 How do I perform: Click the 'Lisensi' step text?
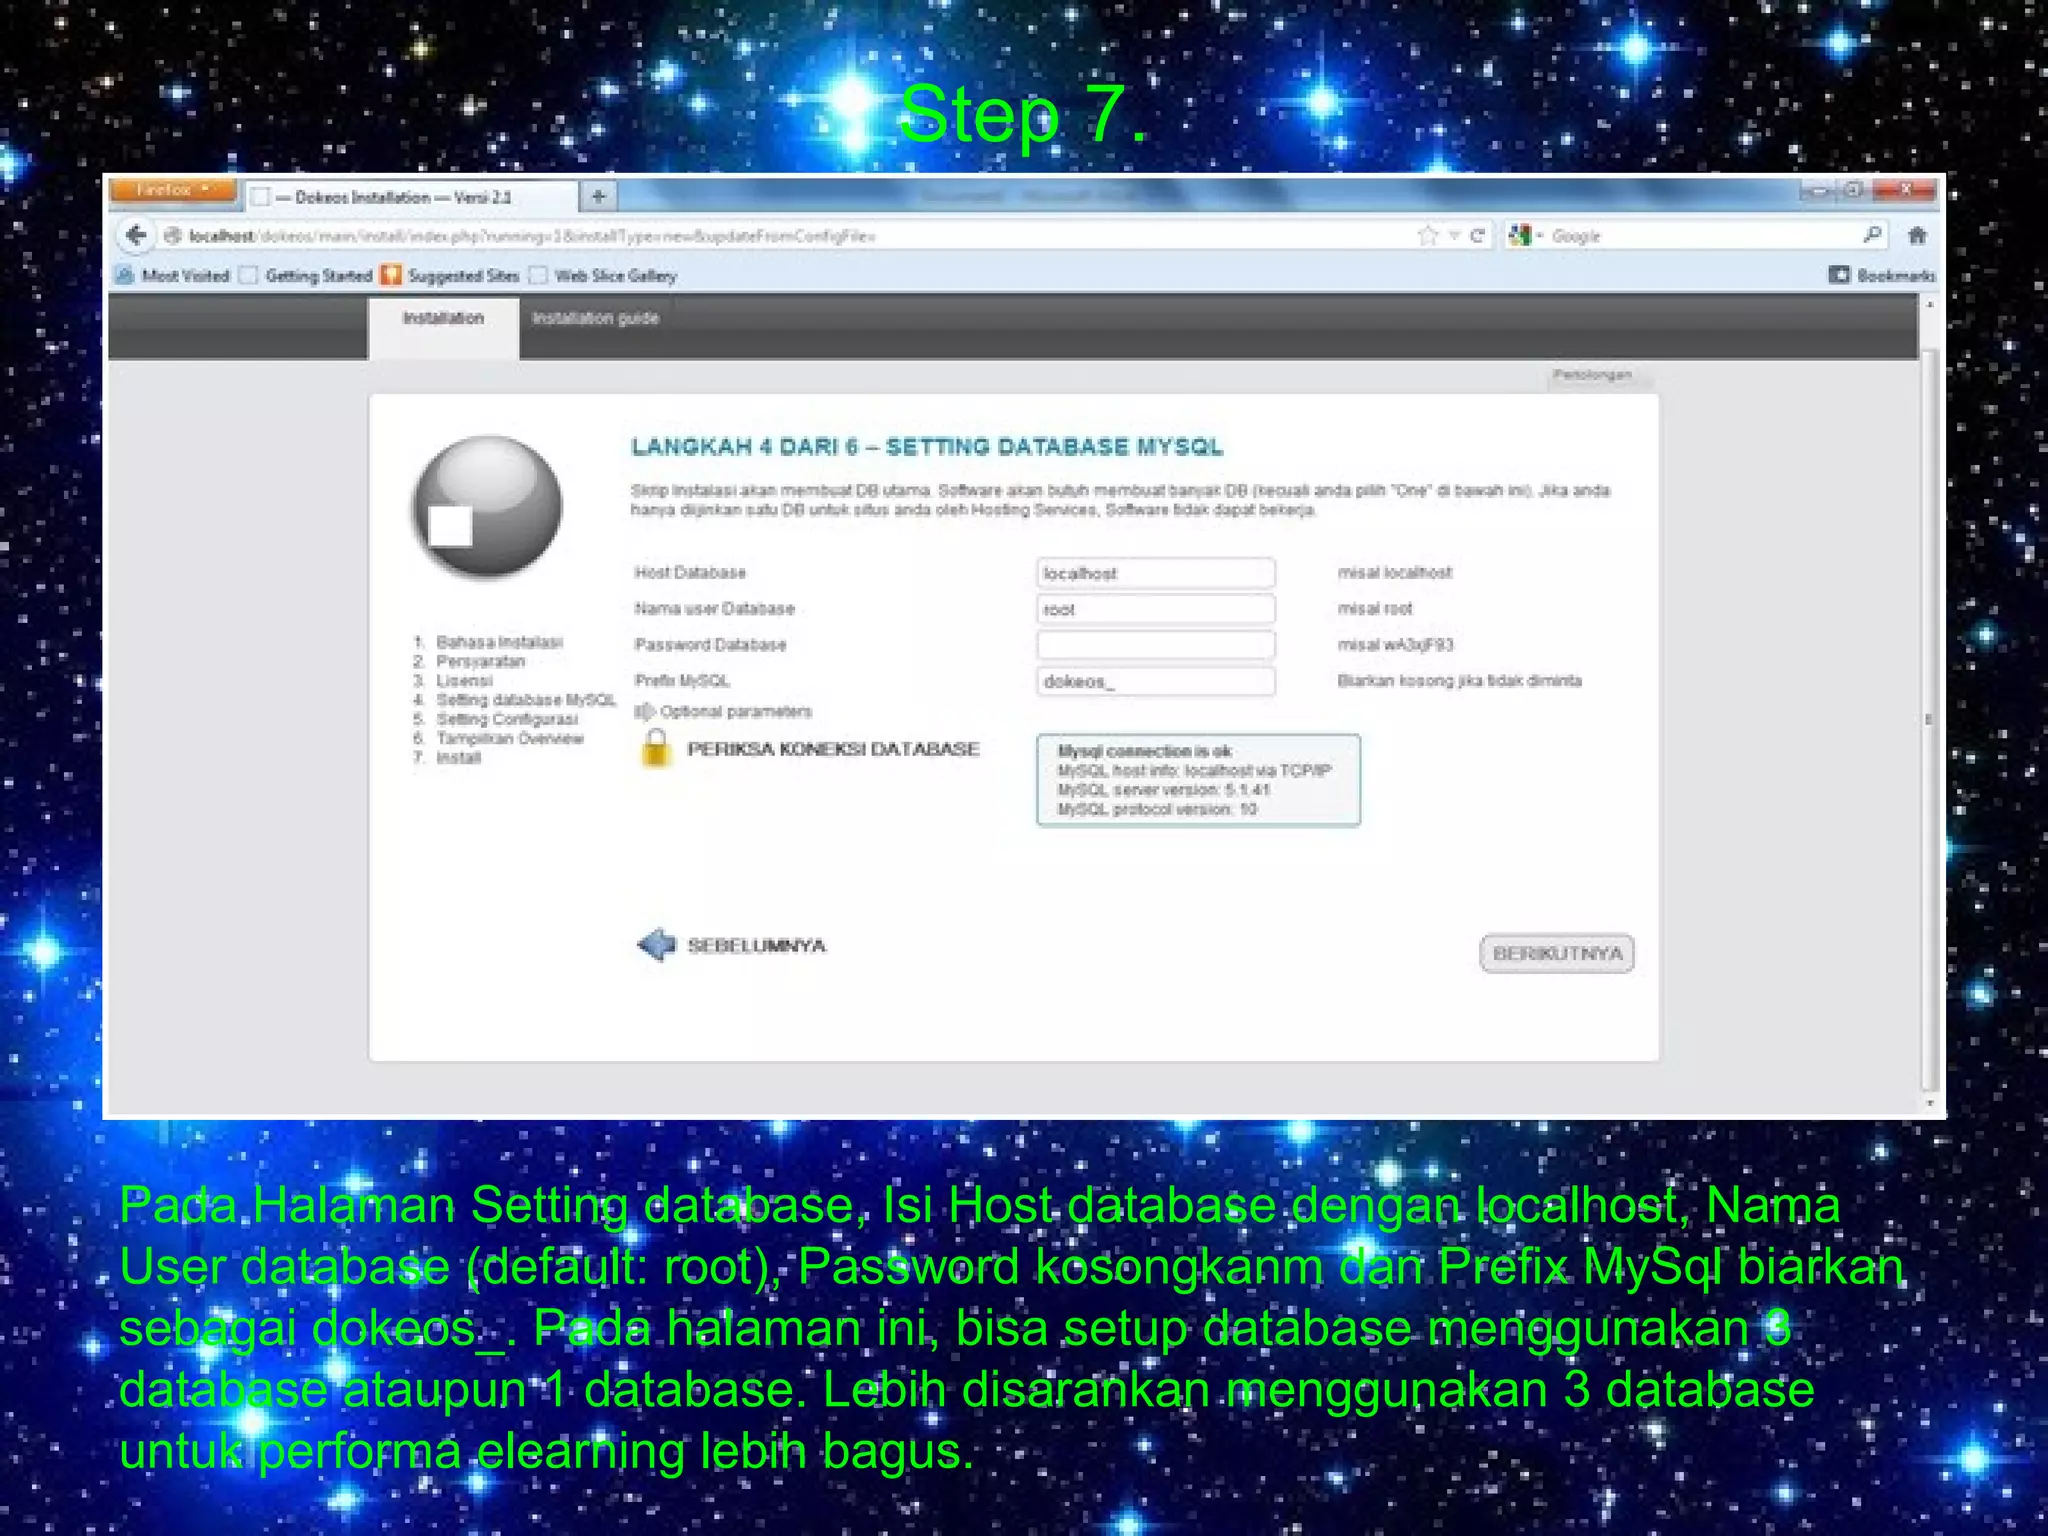coord(464,681)
